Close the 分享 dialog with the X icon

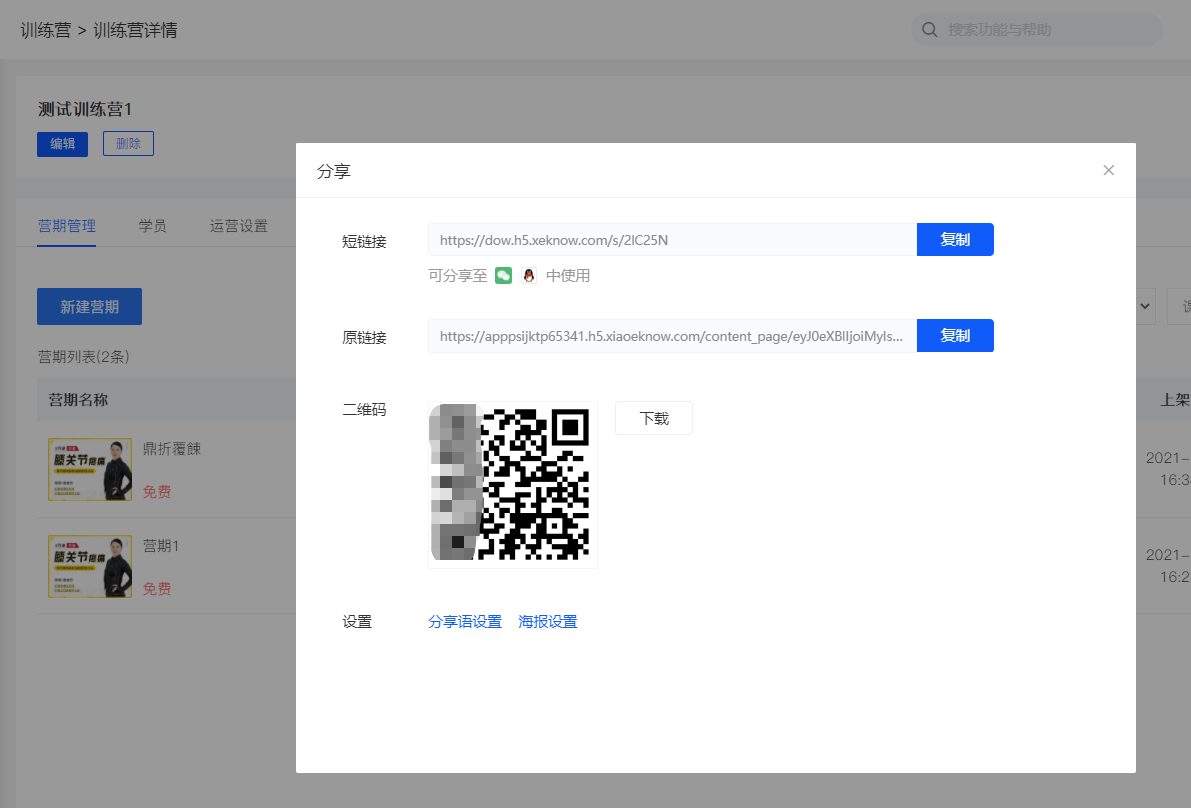coord(1108,170)
